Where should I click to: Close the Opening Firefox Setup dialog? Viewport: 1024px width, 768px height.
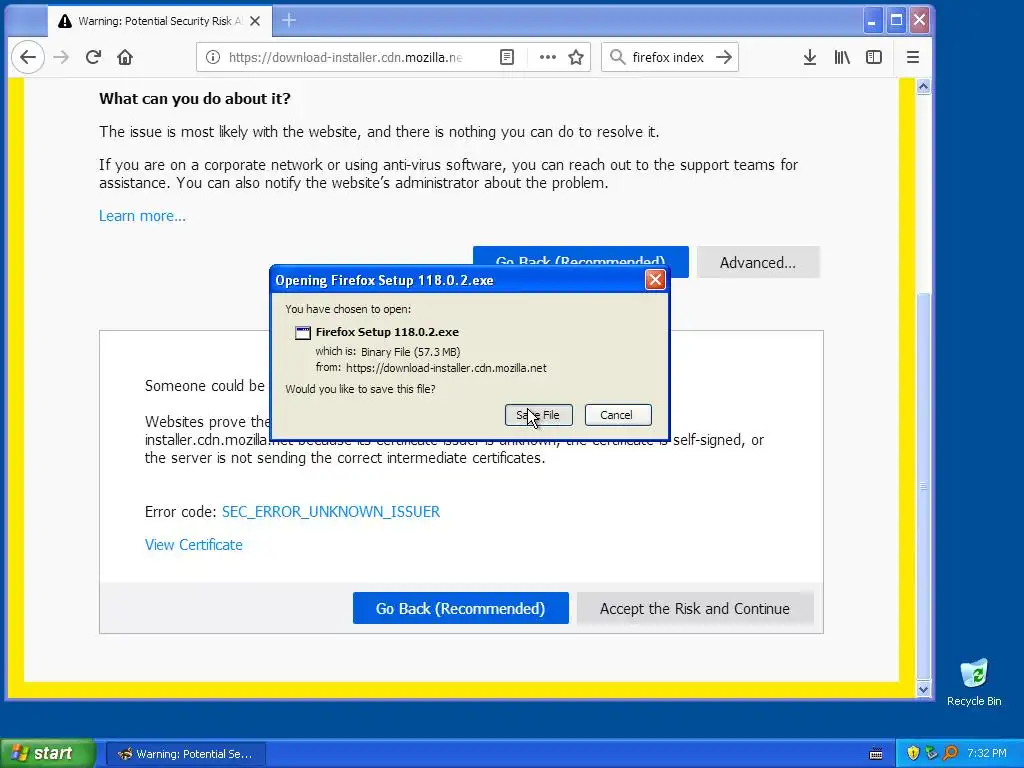click(655, 280)
